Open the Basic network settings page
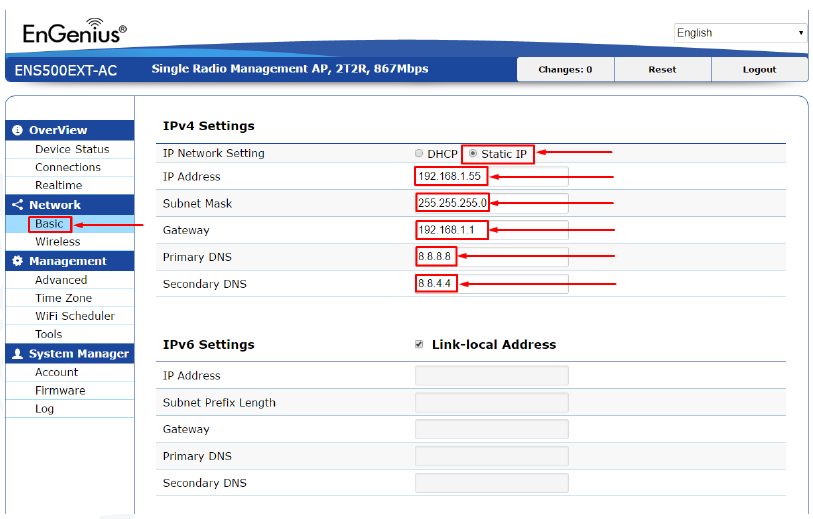Screen dimensions: 813x519 tap(49, 224)
